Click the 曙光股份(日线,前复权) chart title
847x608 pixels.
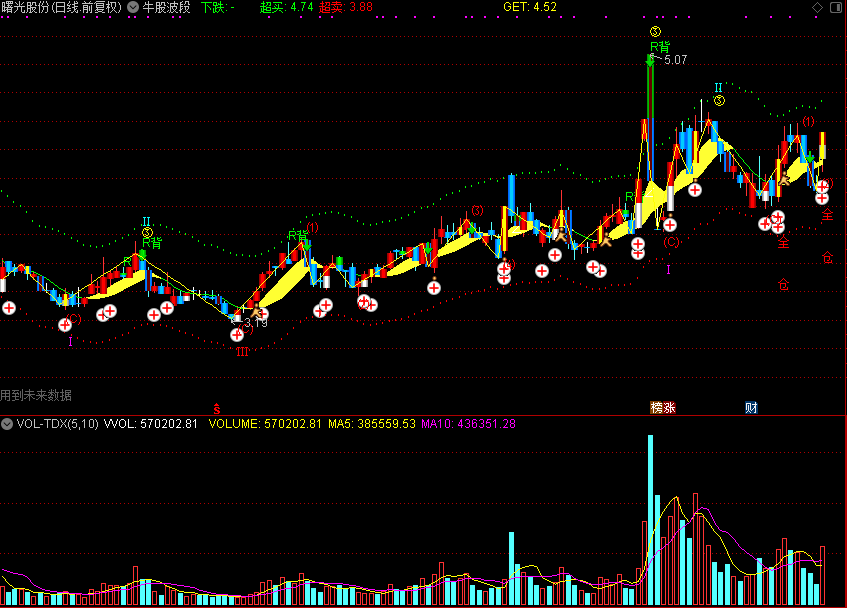click(62, 7)
